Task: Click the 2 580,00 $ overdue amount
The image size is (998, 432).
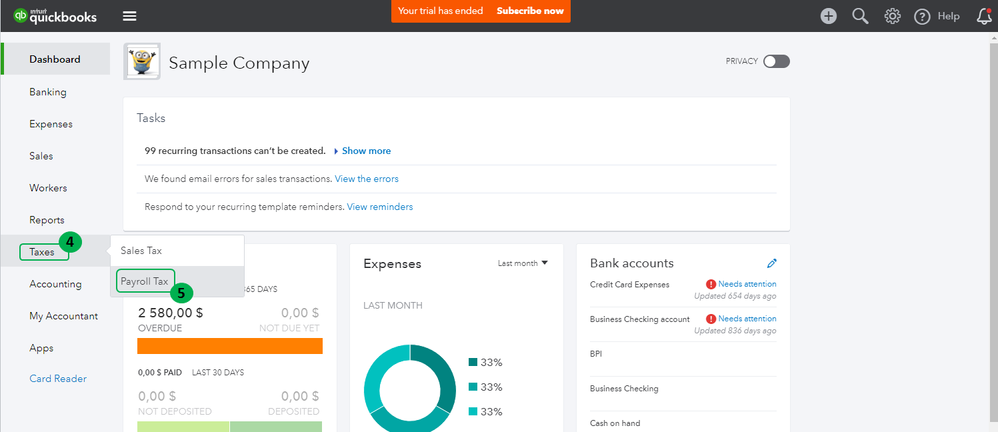Action: pyautogui.click(x=170, y=312)
